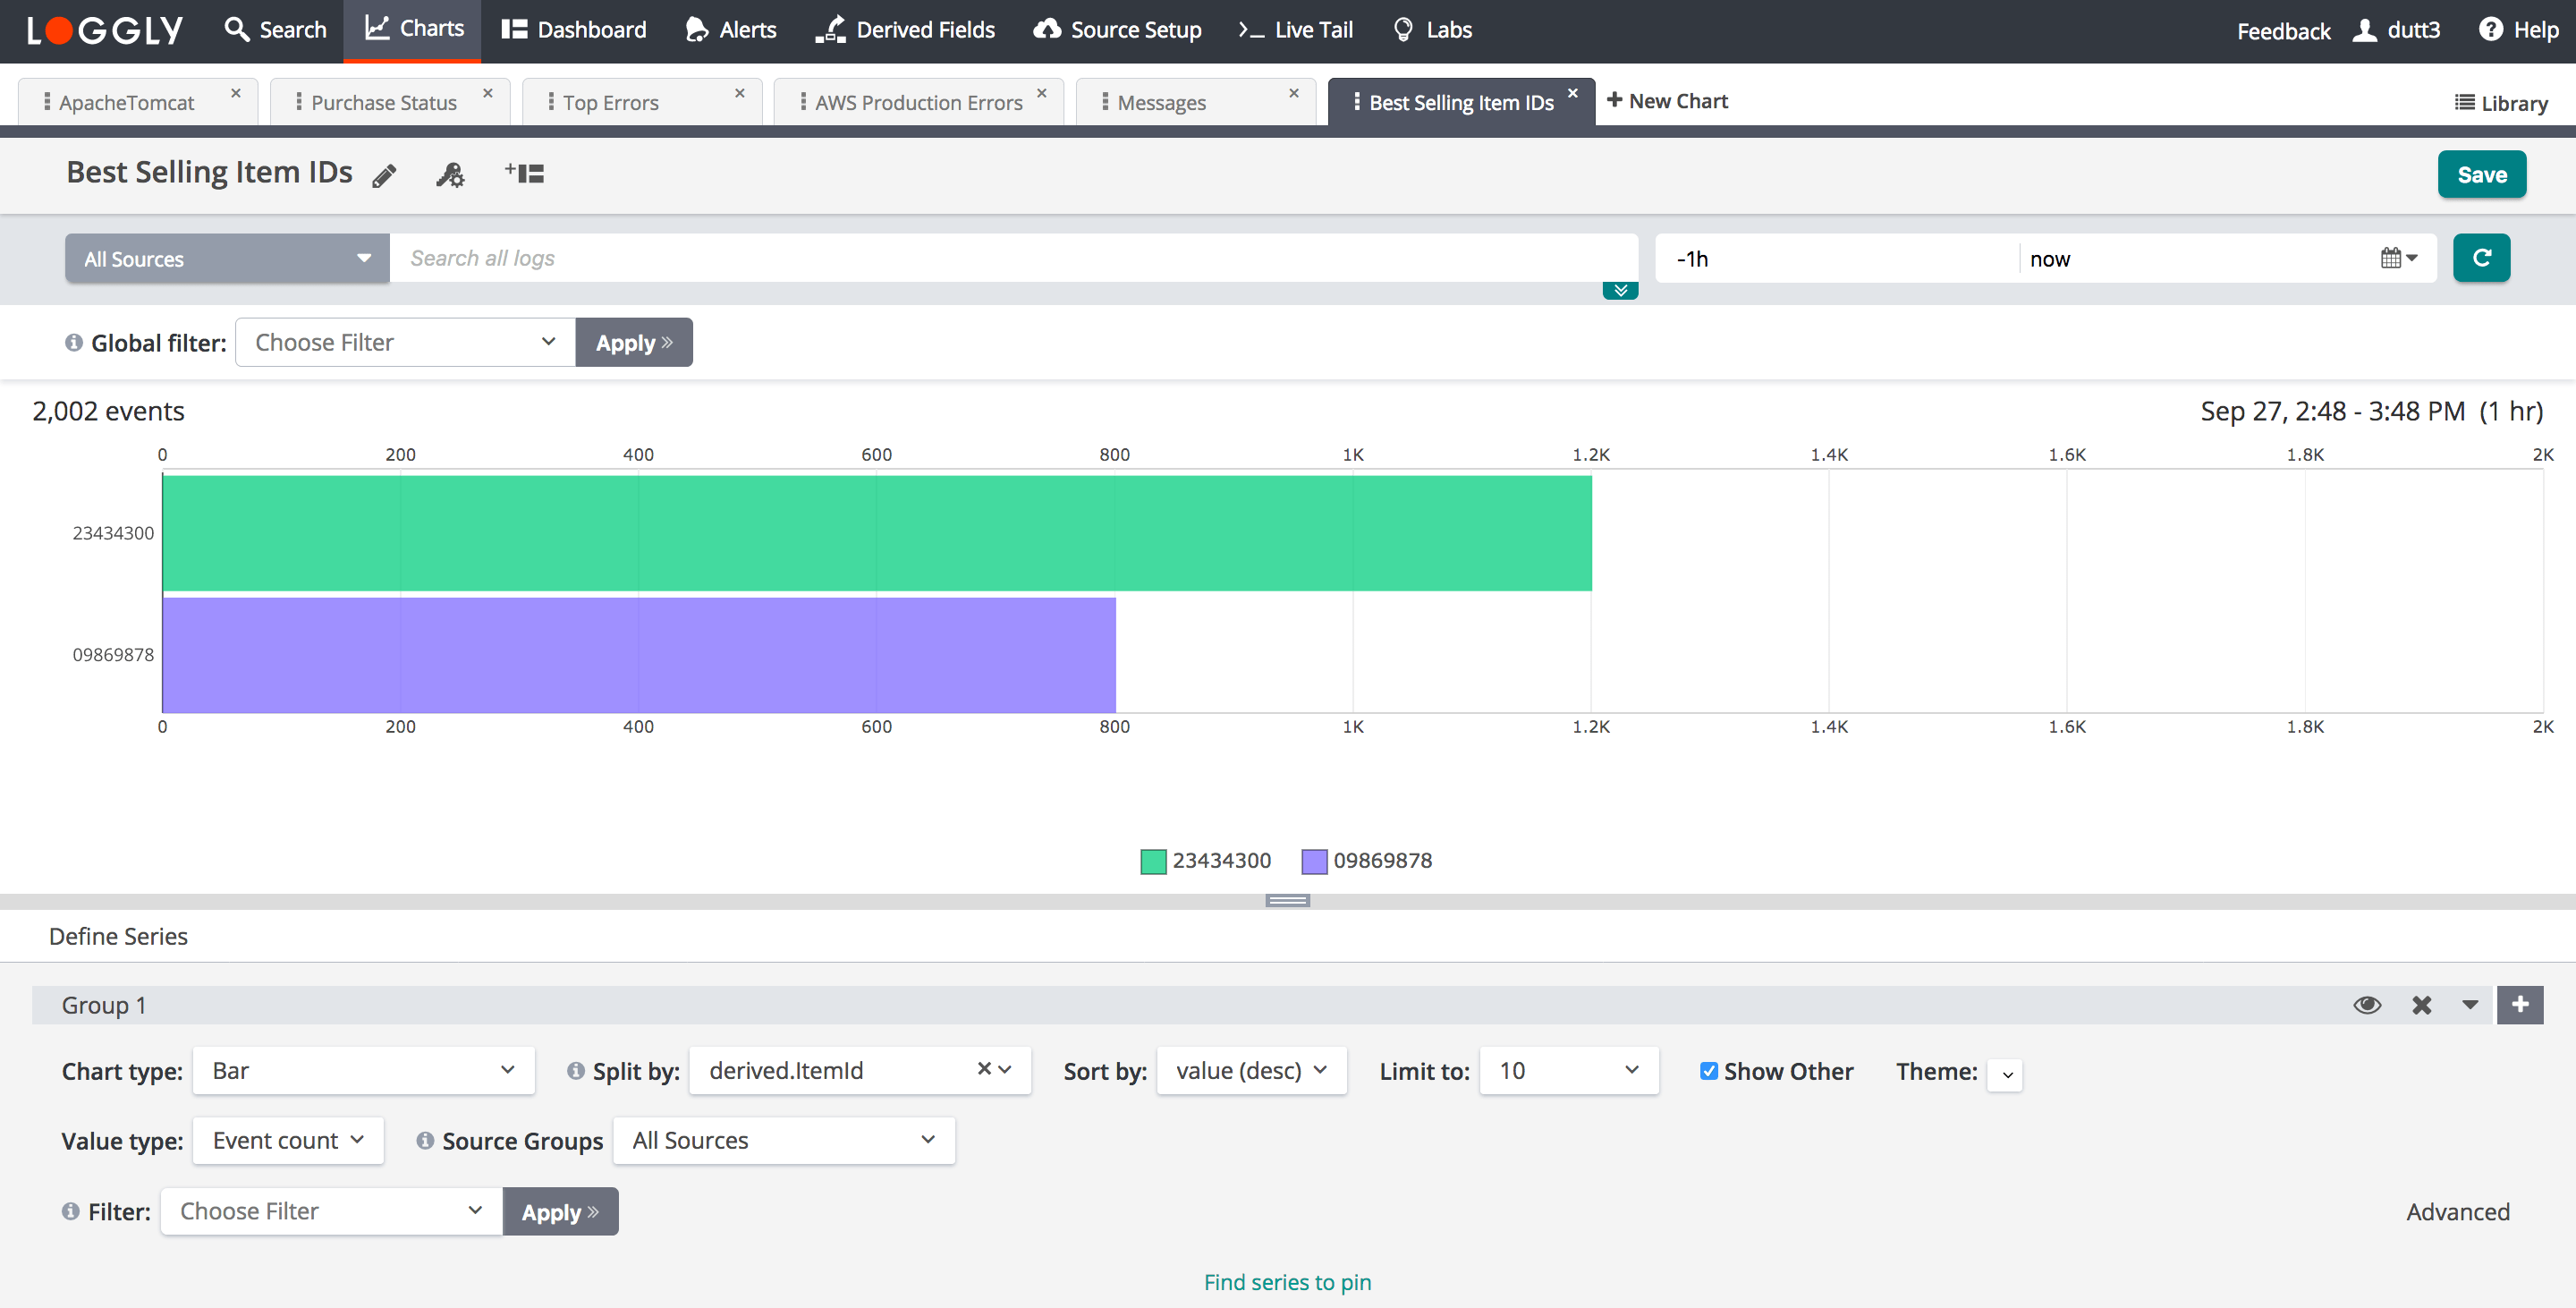Click the plus icon to add group
This screenshot has height=1308, width=2576.
pyautogui.click(x=2519, y=1004)
